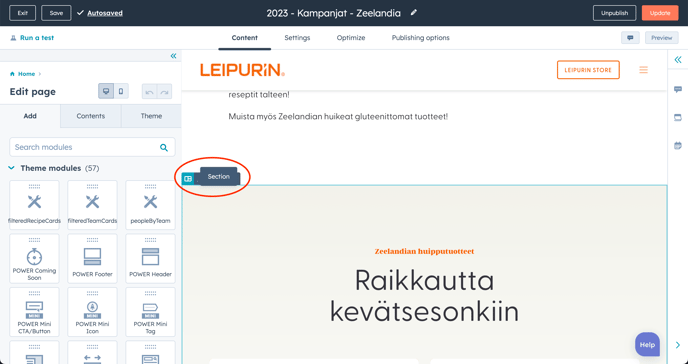Click into the Search modules field

[92, 147]
